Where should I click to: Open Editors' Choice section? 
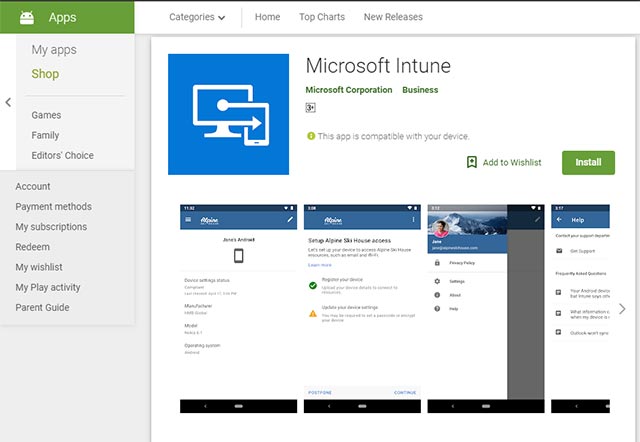point(62,155)
